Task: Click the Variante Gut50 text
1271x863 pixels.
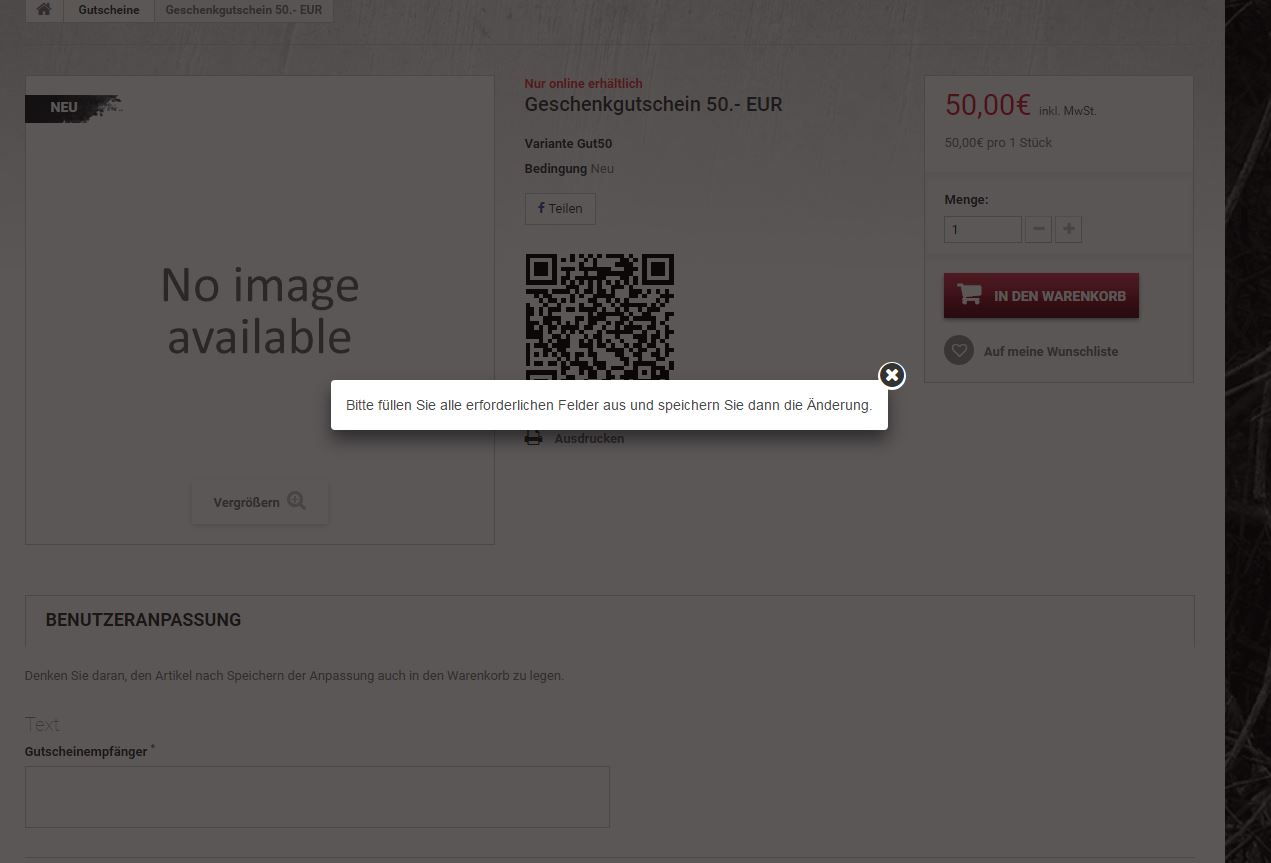Action: [568, 144]
